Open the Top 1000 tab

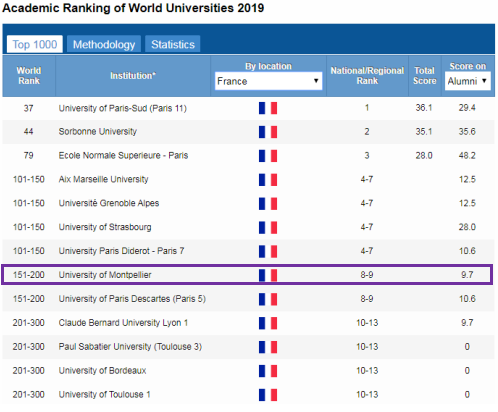tap(35, 44)
